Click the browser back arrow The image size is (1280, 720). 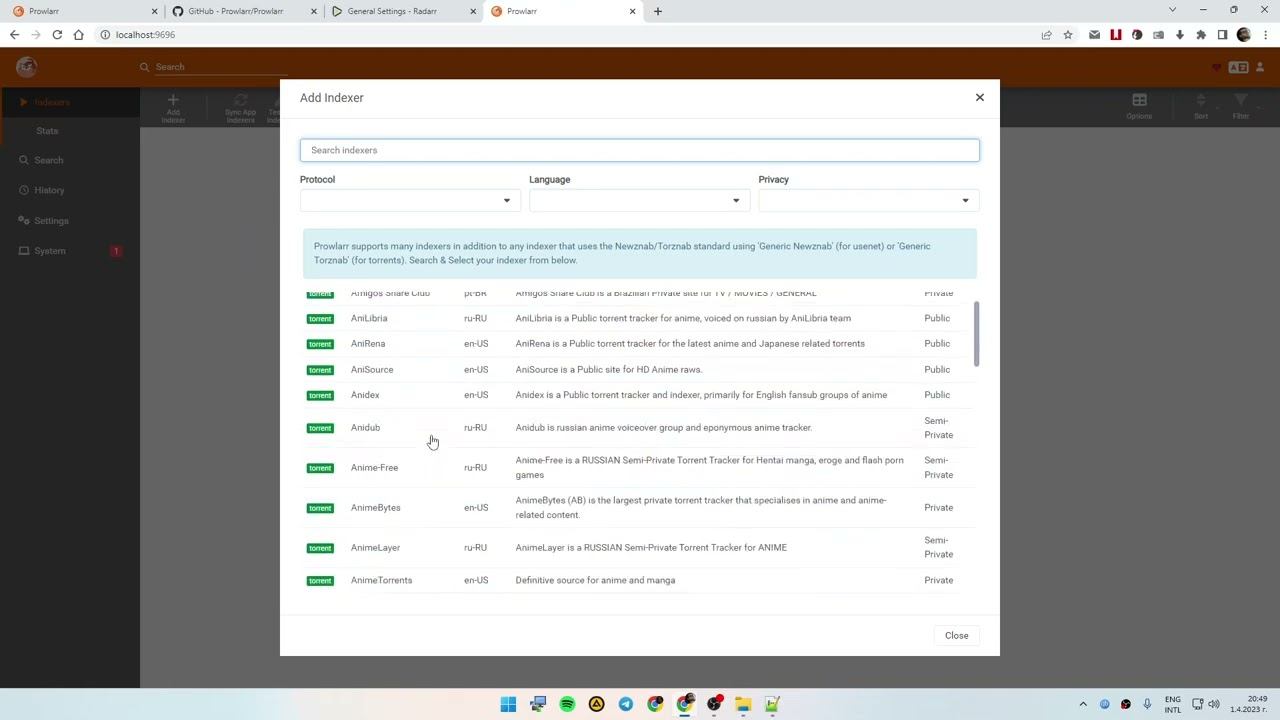14,35
